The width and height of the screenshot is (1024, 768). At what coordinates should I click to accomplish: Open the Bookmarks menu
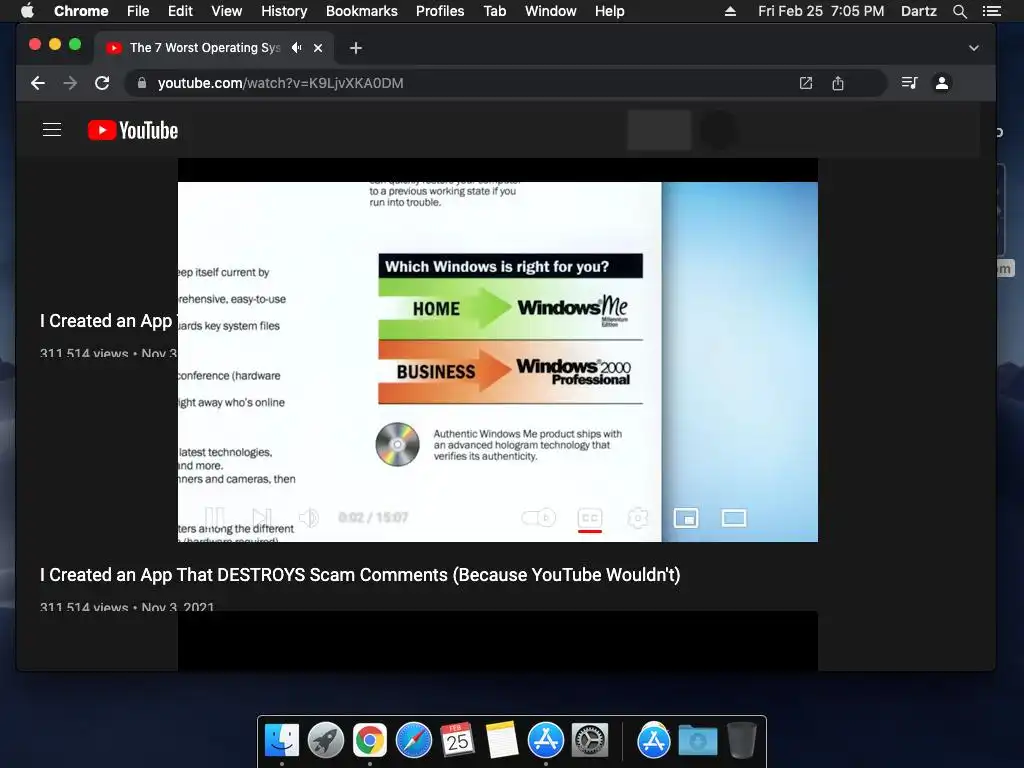tap(362, 11)
